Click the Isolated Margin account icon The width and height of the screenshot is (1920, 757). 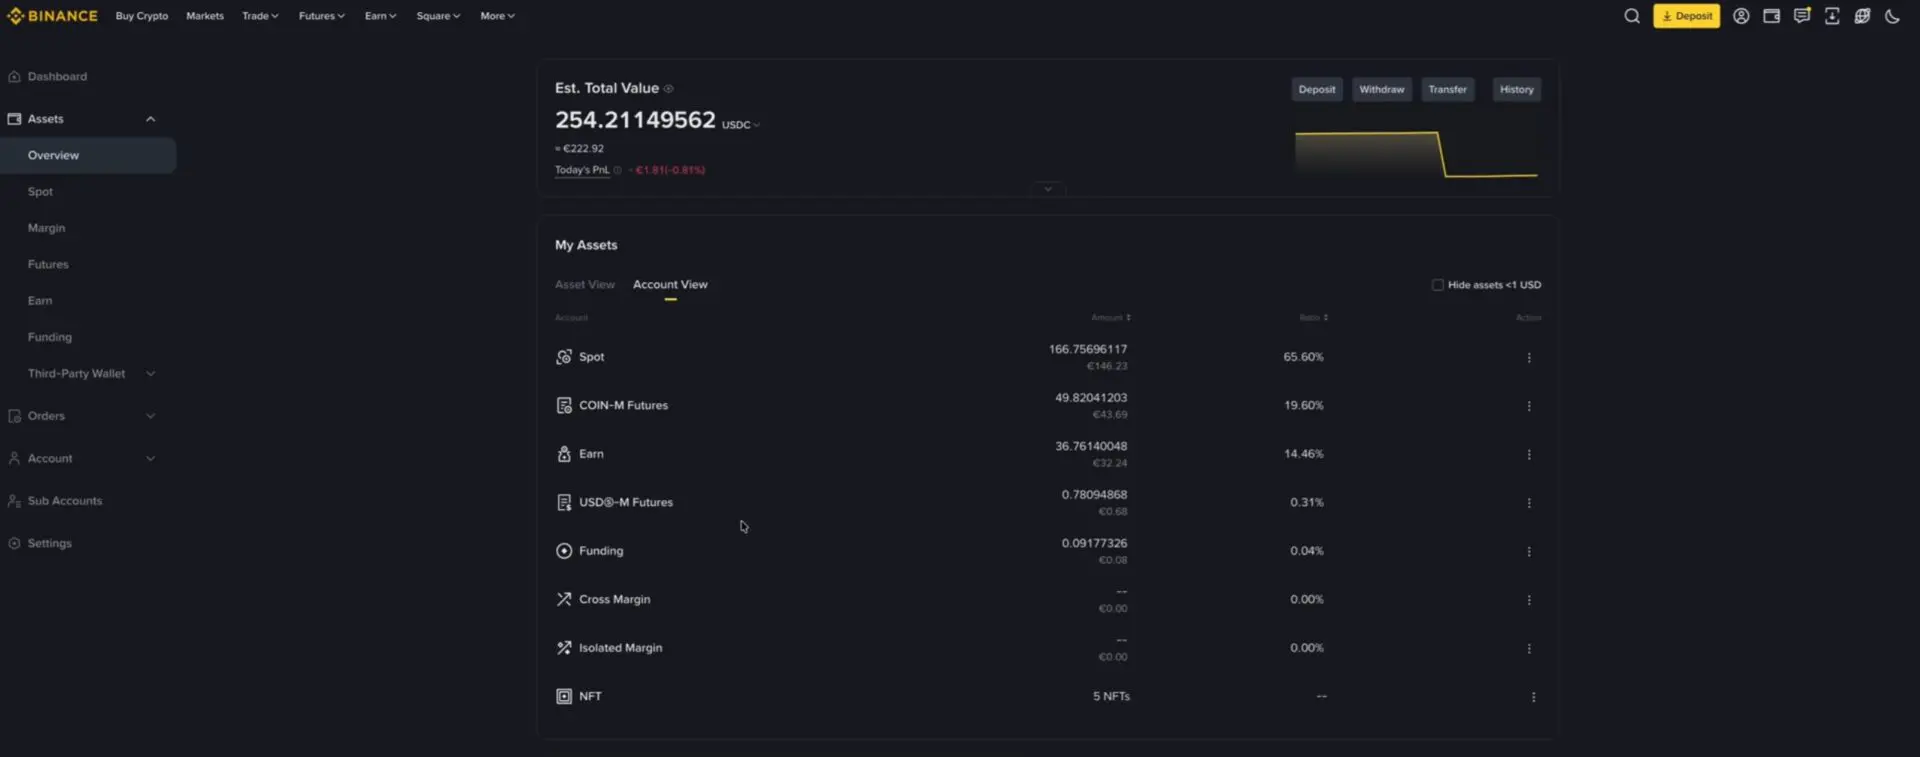[x=564, y=648]
